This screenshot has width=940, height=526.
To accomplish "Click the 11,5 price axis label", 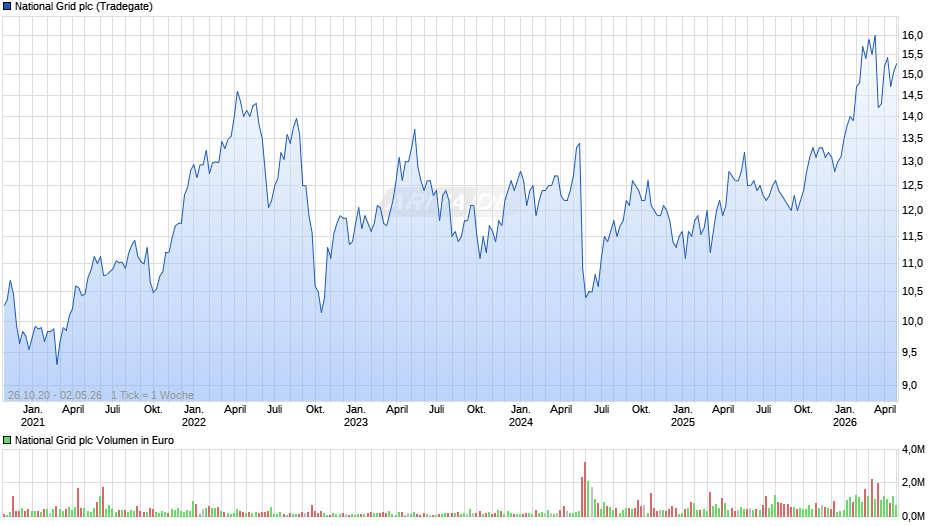I will pyautogui.click(x=912, y=237).
